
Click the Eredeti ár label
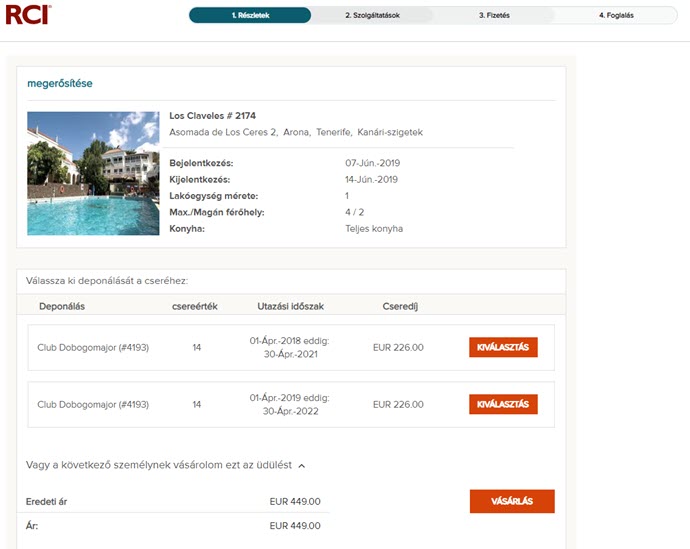tap(46, 501)
